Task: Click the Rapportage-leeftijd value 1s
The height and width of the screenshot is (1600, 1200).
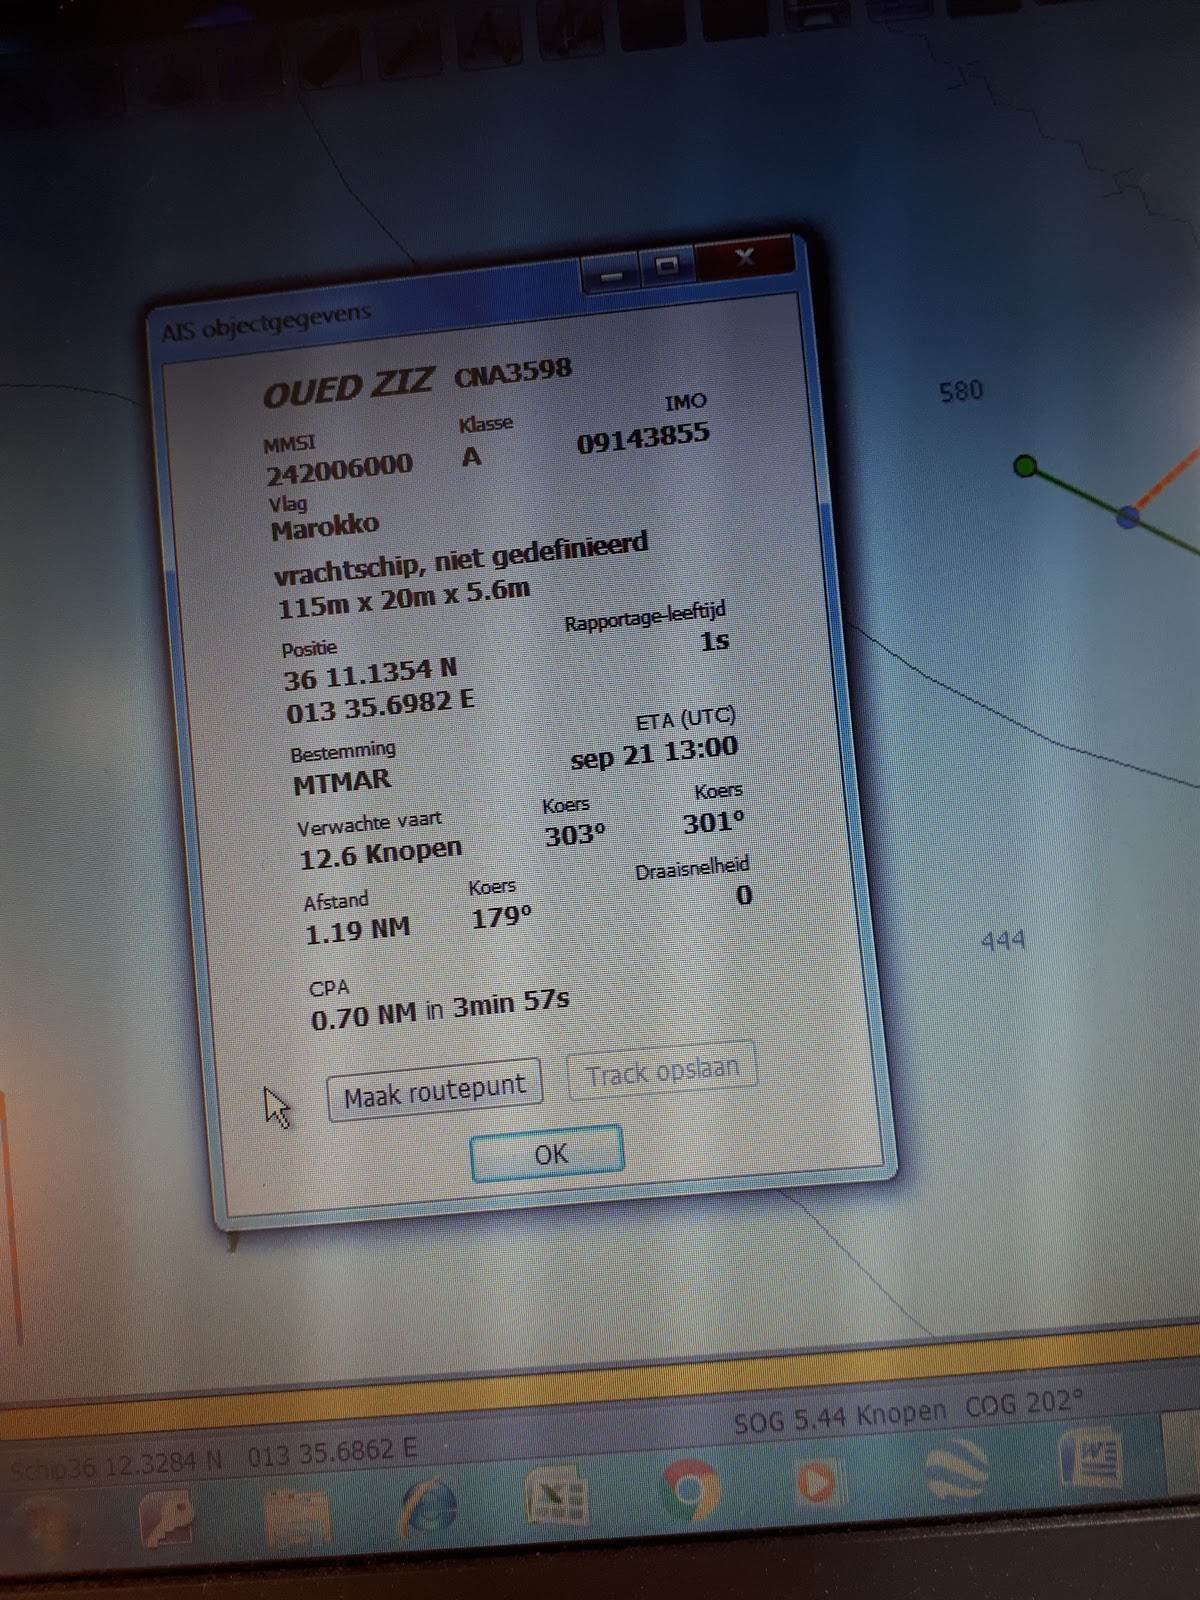Action: pyautogui.click(x=714, y=640)
